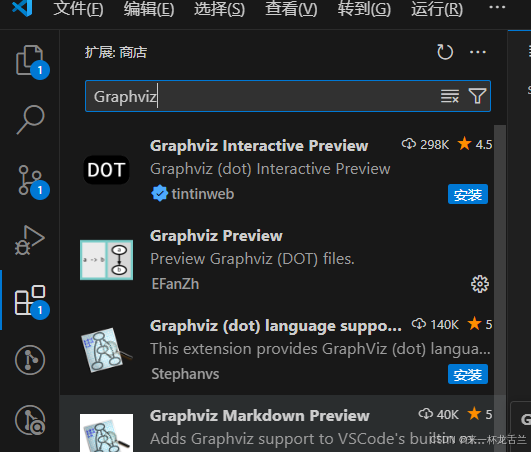Expand the menu bar overflow ellipsis
The width and height of the screenshot is (531, 452).
click(497, 7)
